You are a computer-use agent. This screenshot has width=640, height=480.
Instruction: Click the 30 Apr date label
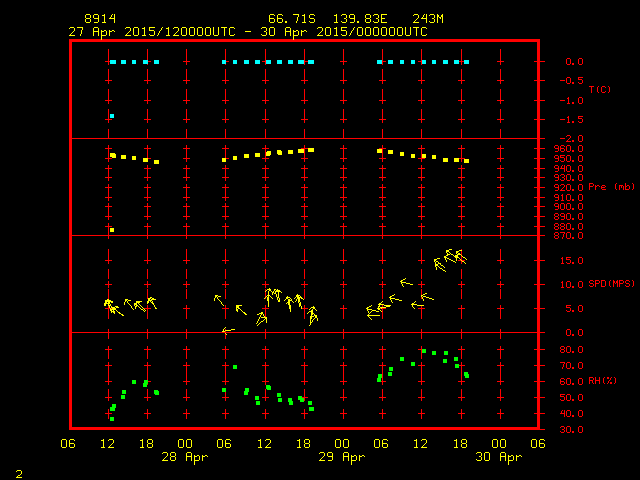pyautogui.click(x=498, y=457)
